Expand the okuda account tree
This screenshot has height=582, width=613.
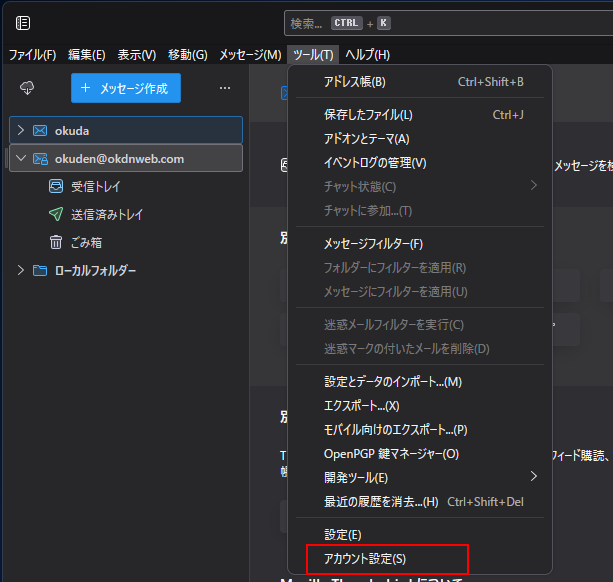[x=21, y=130]
